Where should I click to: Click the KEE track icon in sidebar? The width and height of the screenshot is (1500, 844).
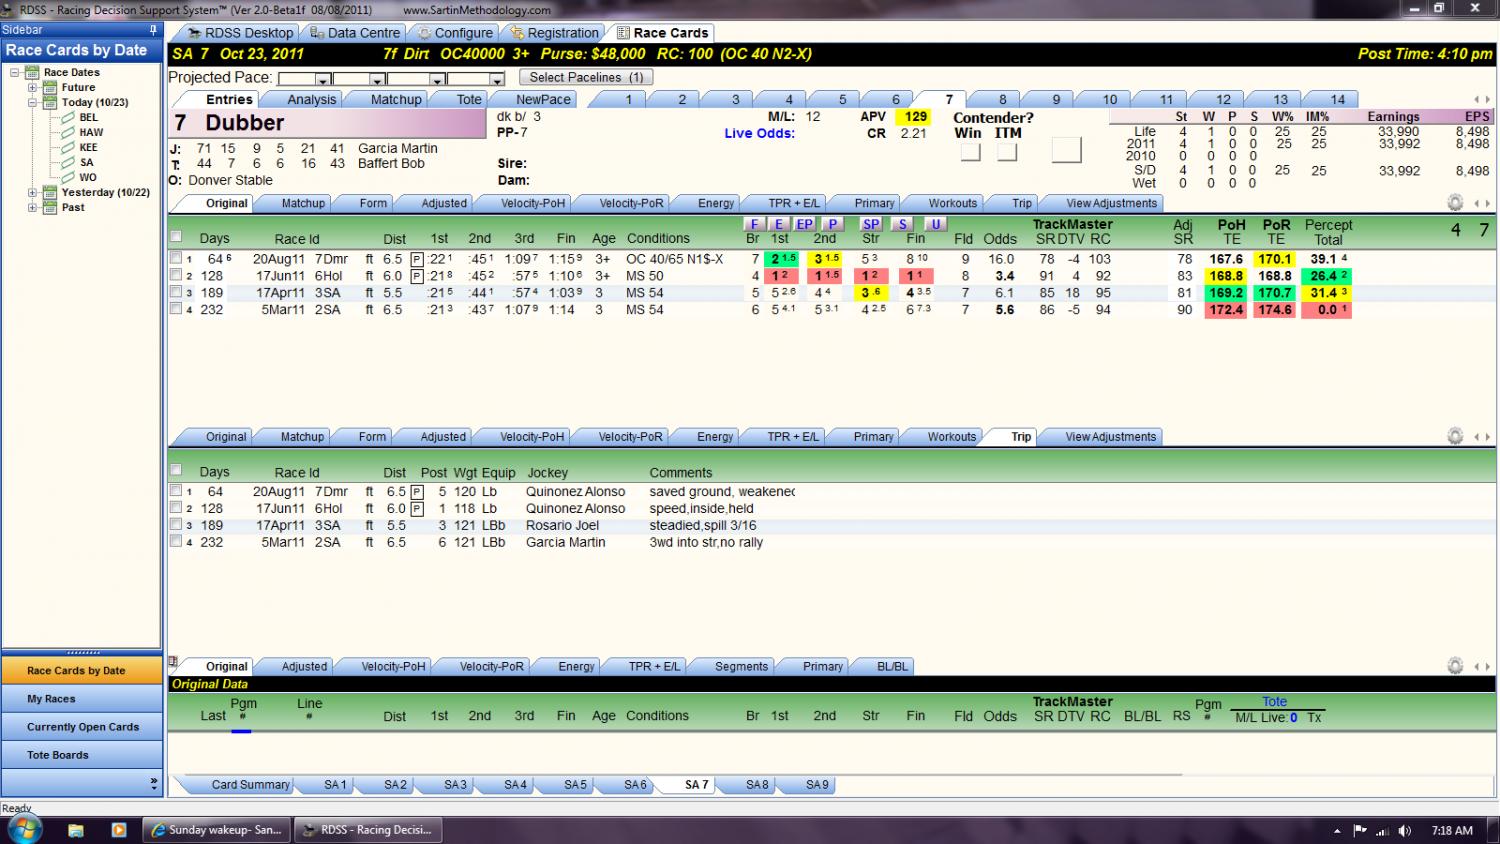(68, 147)
